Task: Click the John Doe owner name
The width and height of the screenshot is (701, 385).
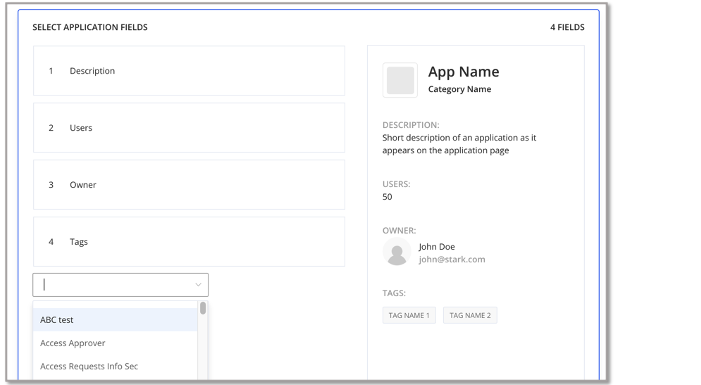Action: [437, 246]
